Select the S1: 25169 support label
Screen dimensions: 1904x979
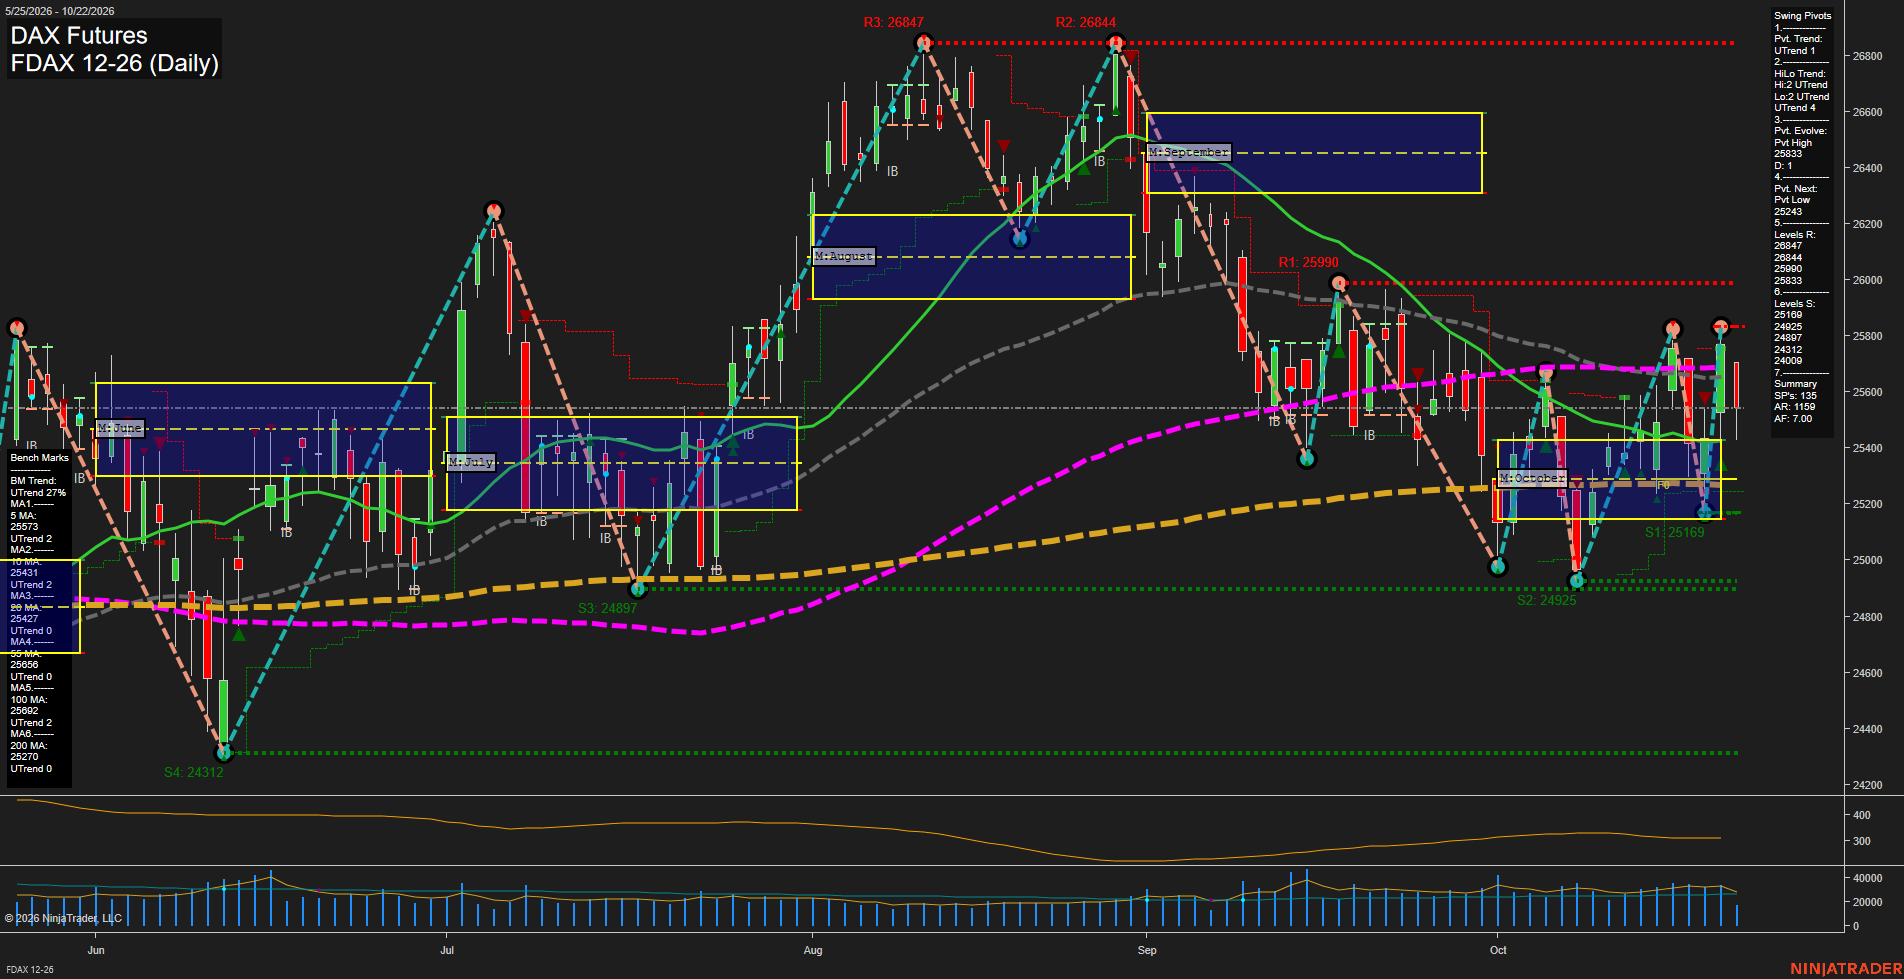pyautogui.click(x=1675, y=533)
